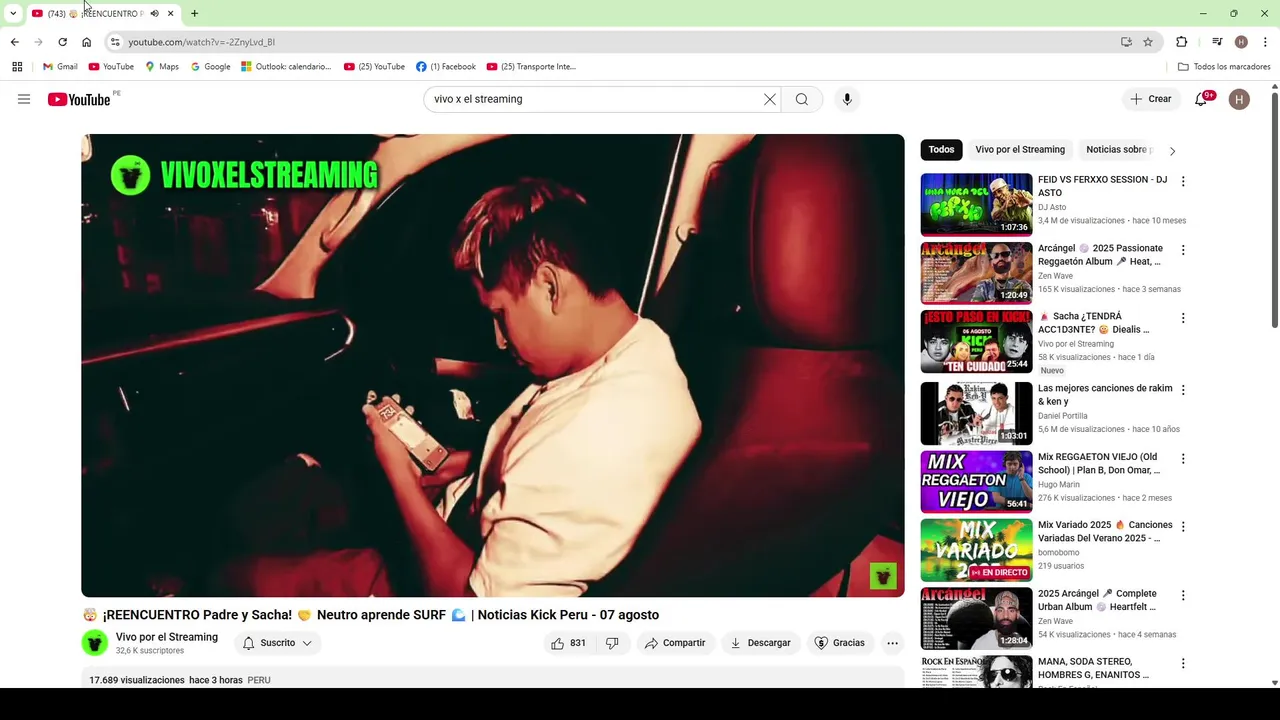Click the Compartir button
The image size is (1280, 720).
675,643
